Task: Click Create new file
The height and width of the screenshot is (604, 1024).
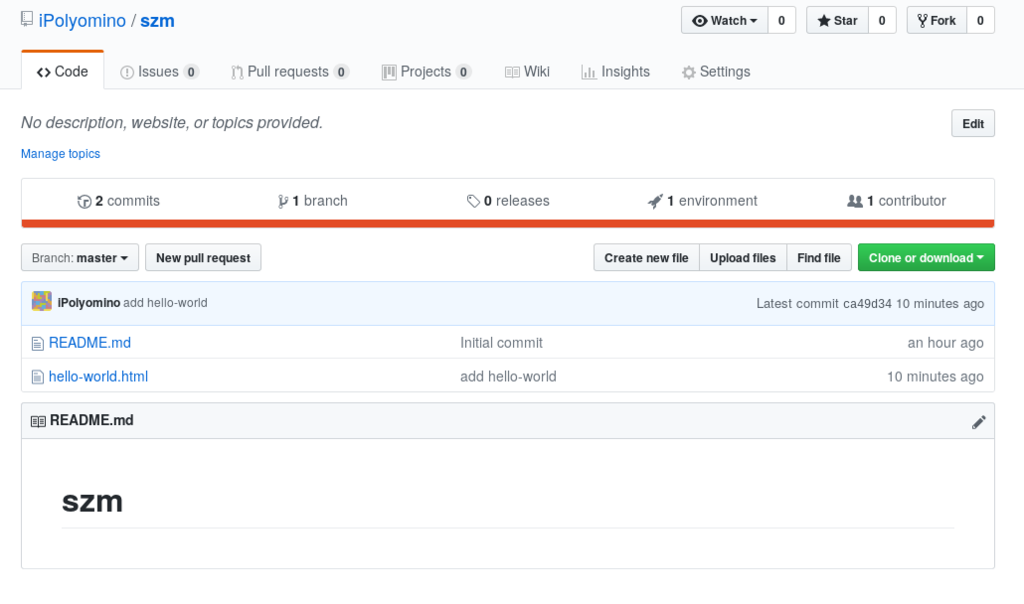Action: [647, 257]
